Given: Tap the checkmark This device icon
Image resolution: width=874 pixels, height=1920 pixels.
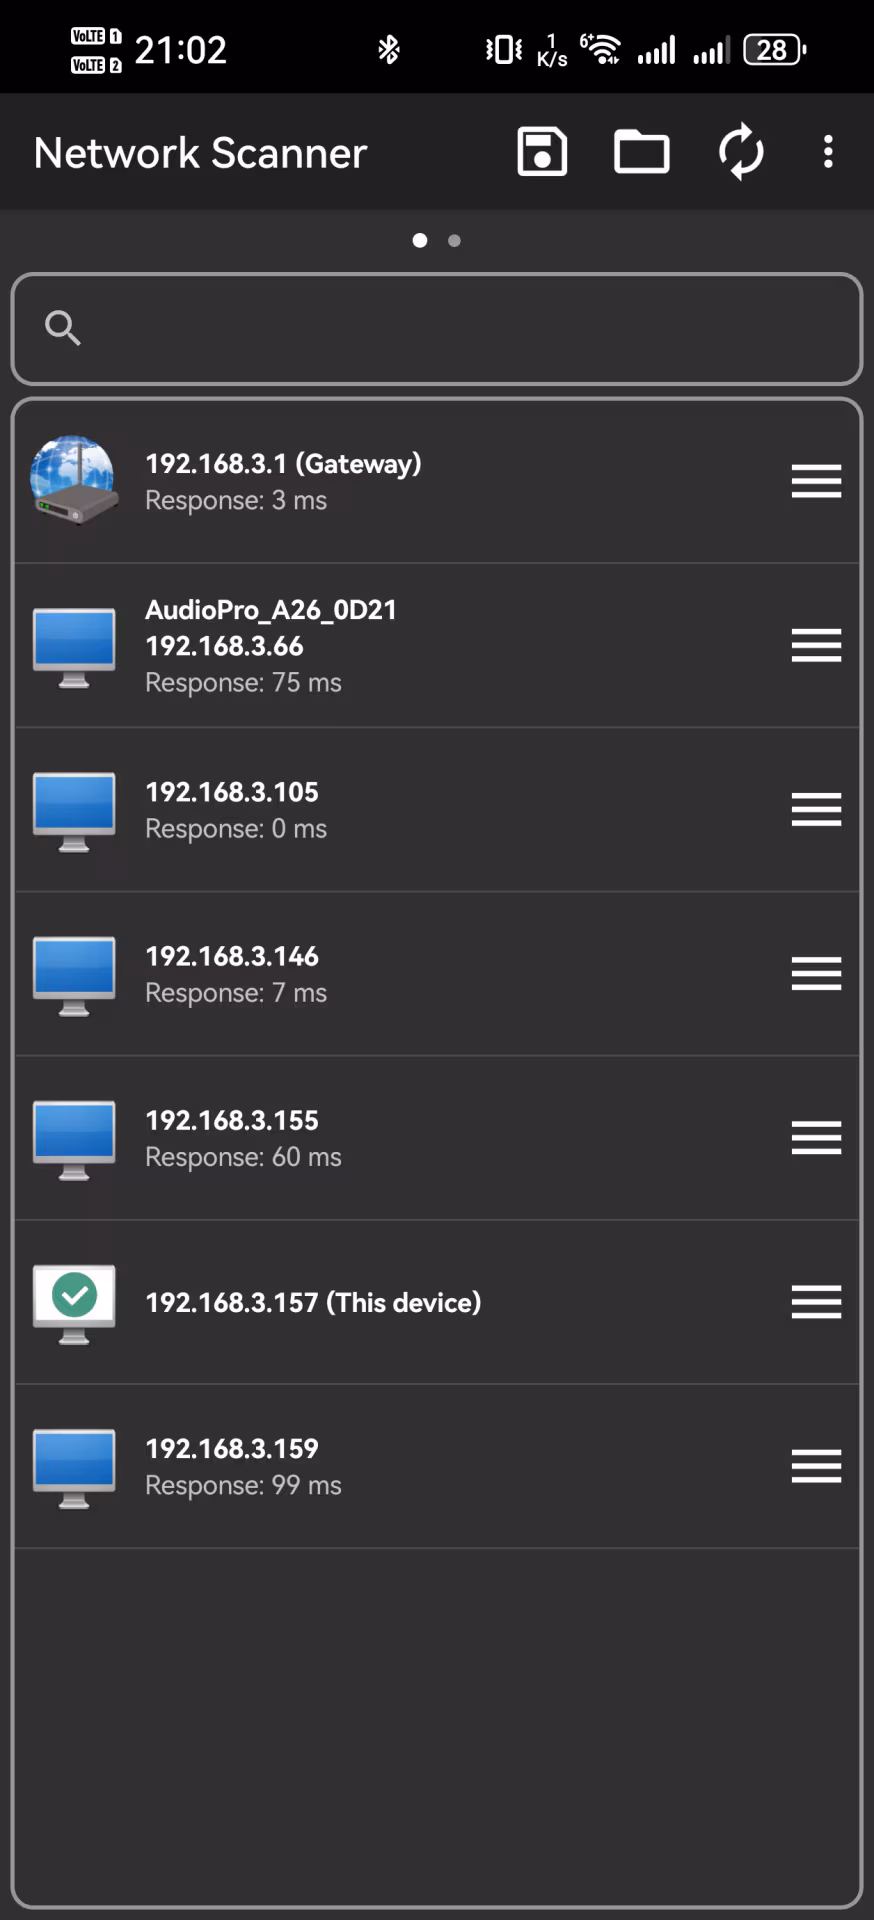Looking at the screenshot, I should click(x=73, y=1303).
